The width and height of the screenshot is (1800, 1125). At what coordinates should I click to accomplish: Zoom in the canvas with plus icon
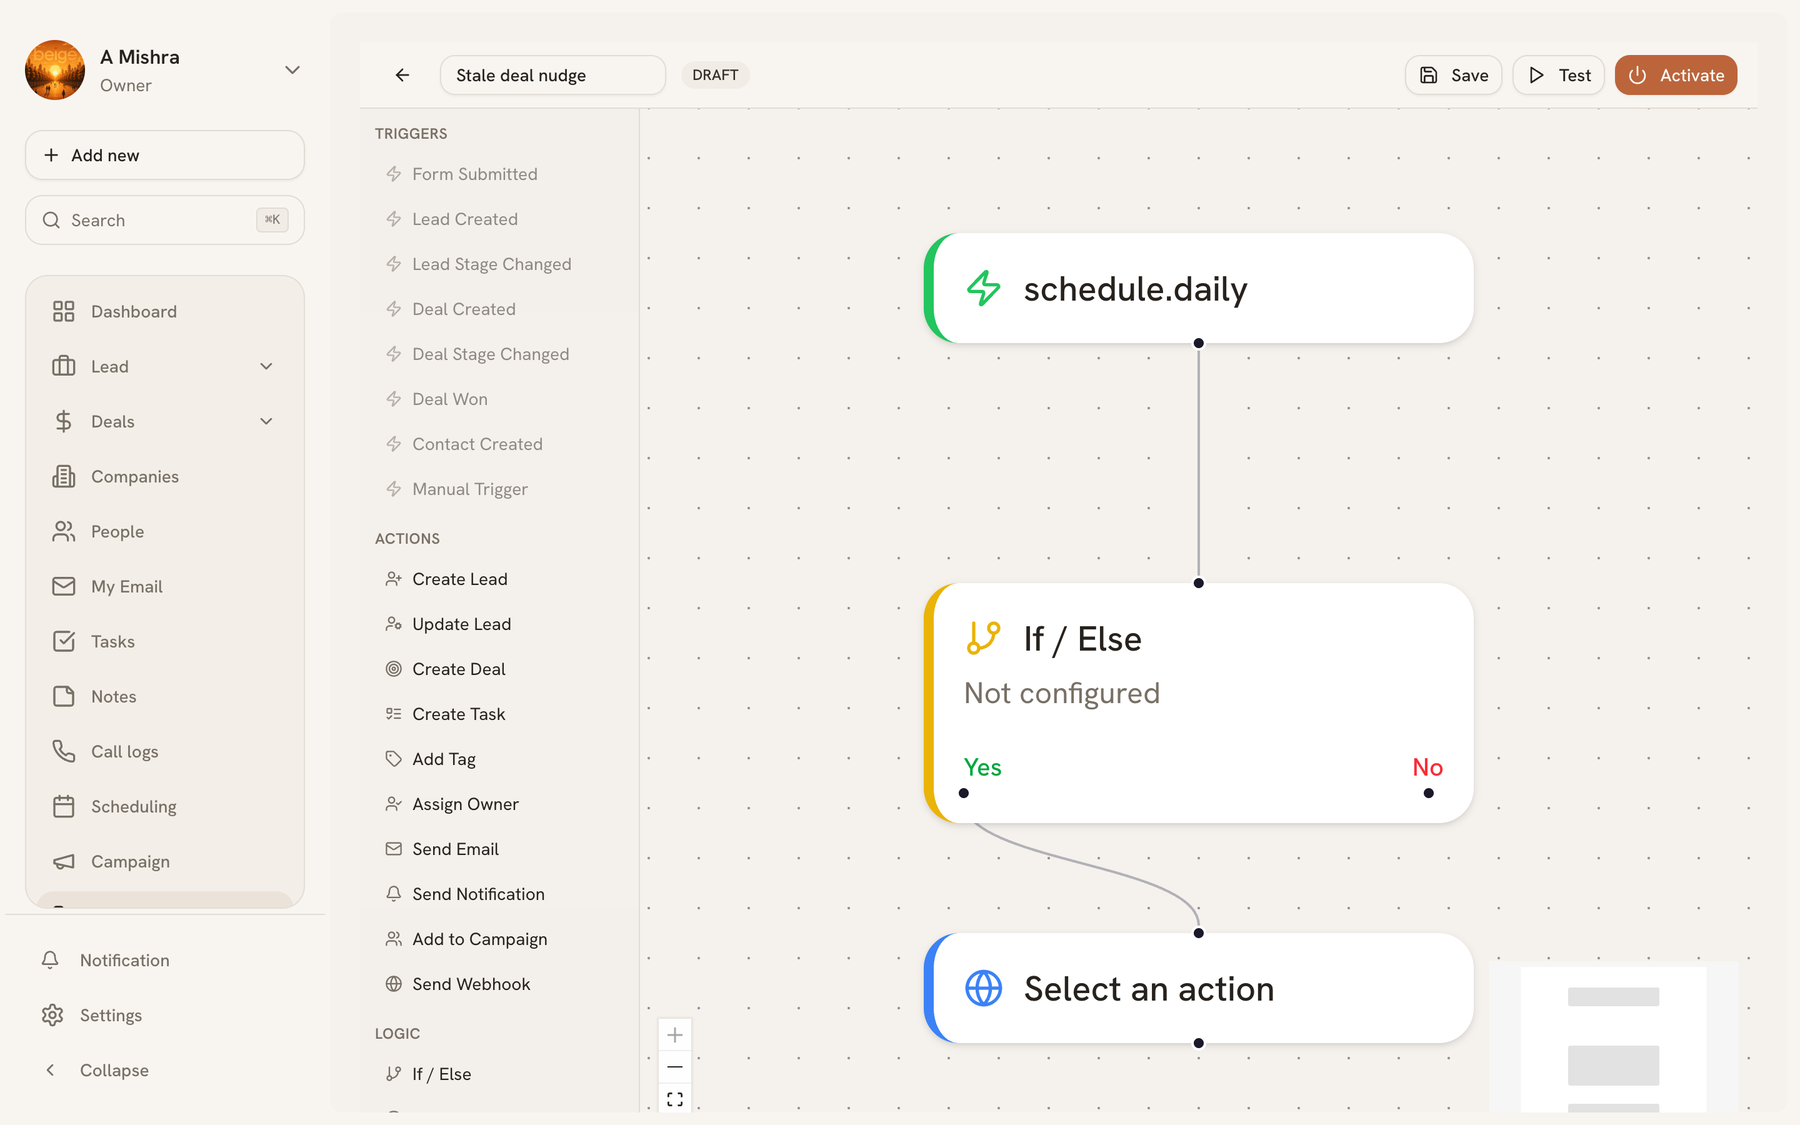click(x=675, y=1035)
